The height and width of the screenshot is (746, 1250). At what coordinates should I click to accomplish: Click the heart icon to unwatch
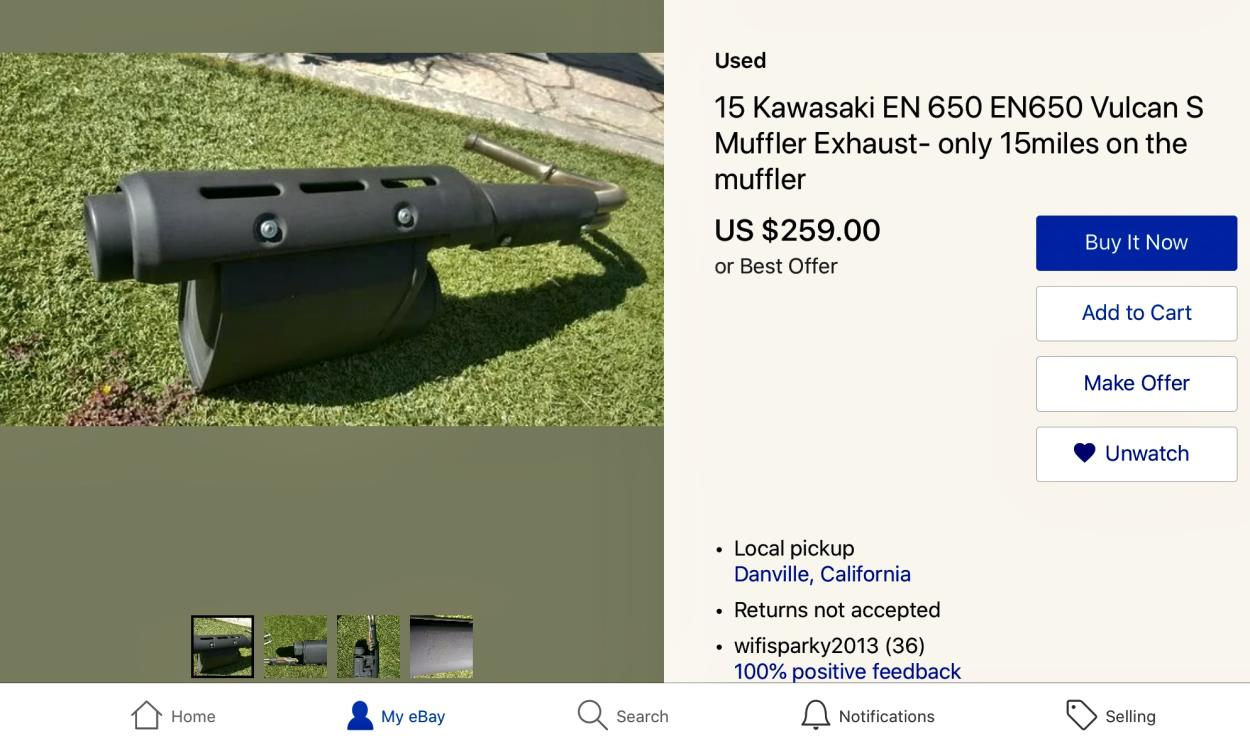[x=1084, y=453]
